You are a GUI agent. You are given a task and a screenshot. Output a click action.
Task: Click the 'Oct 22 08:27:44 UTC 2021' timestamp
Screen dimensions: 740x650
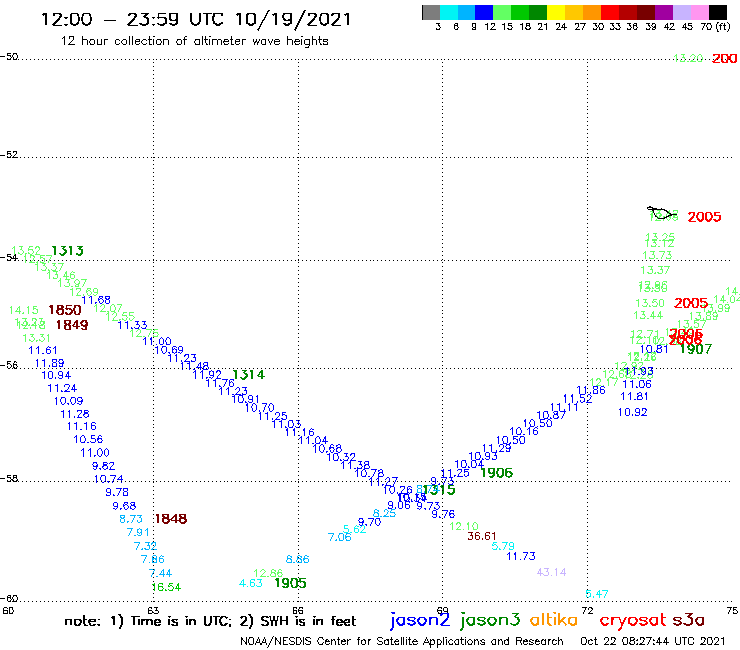[x=652, y=641]
